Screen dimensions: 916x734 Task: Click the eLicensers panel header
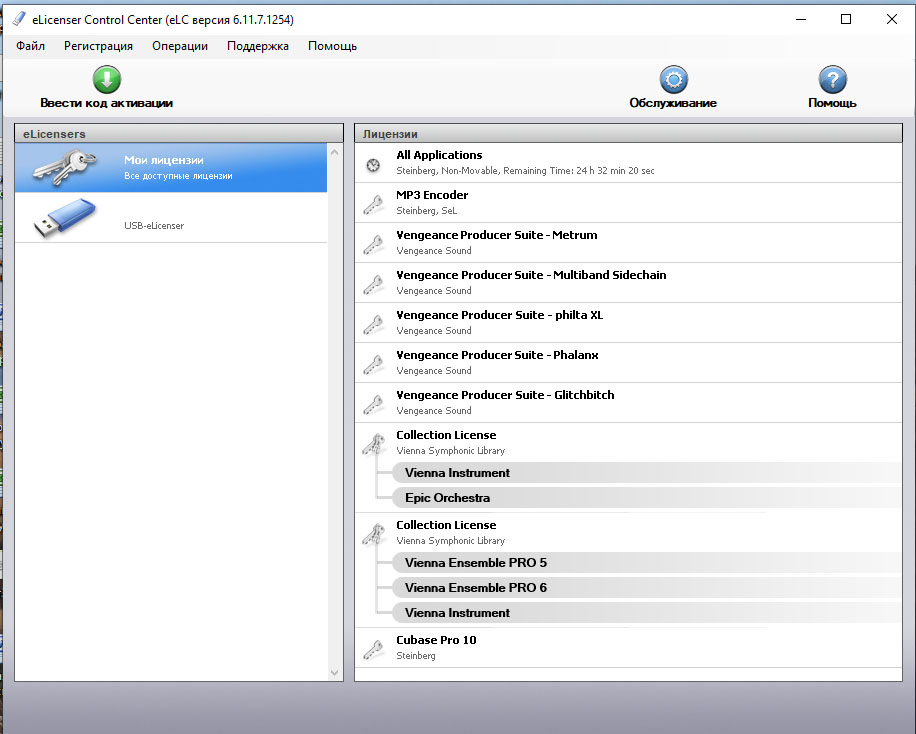[179, 134]
